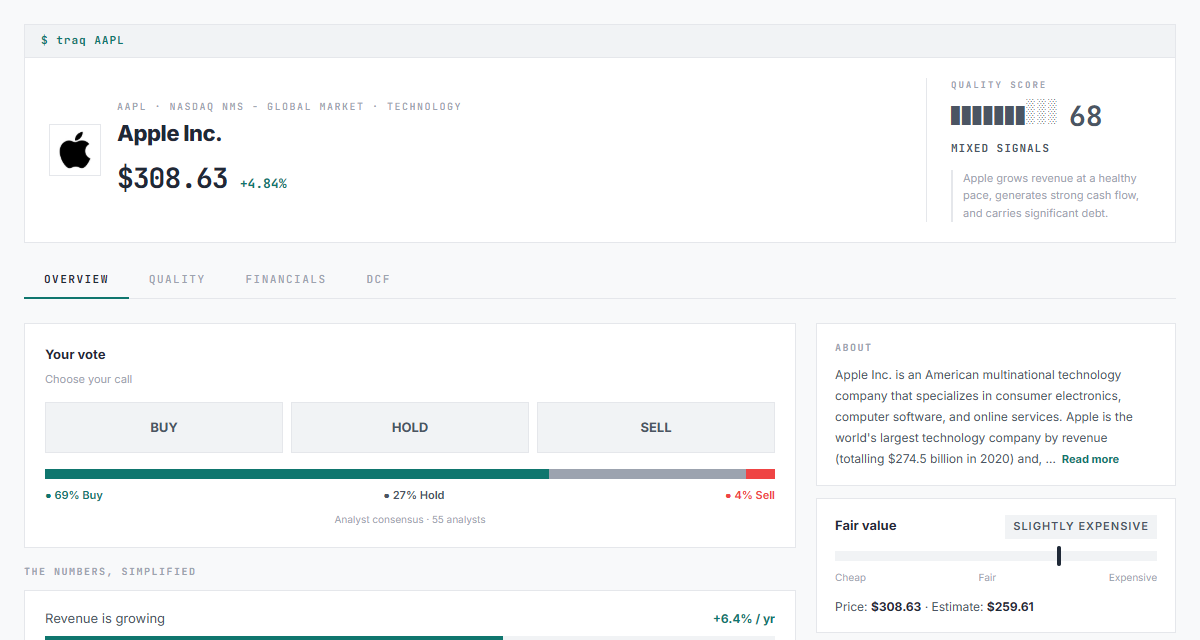Image resolution: width=1200 pixels, height=640 pixels.
Task: Click the $308.63 stock price
Action: coord(173,178)
